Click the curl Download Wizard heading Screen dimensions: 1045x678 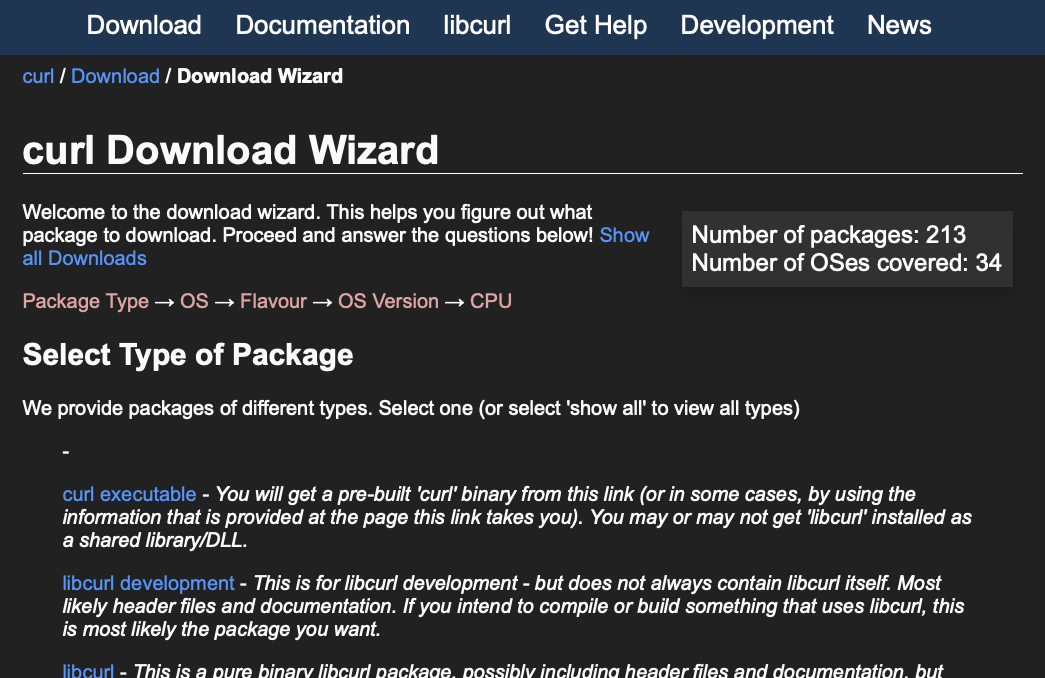click(231, 150)
